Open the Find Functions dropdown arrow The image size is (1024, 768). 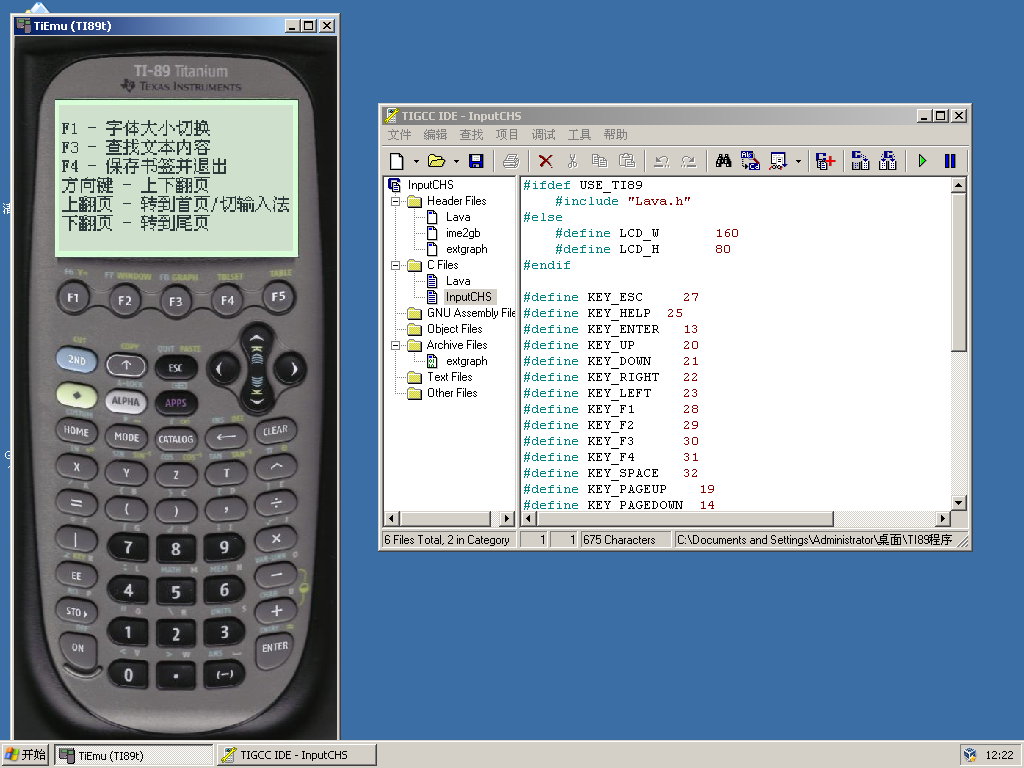coord(798,161)
